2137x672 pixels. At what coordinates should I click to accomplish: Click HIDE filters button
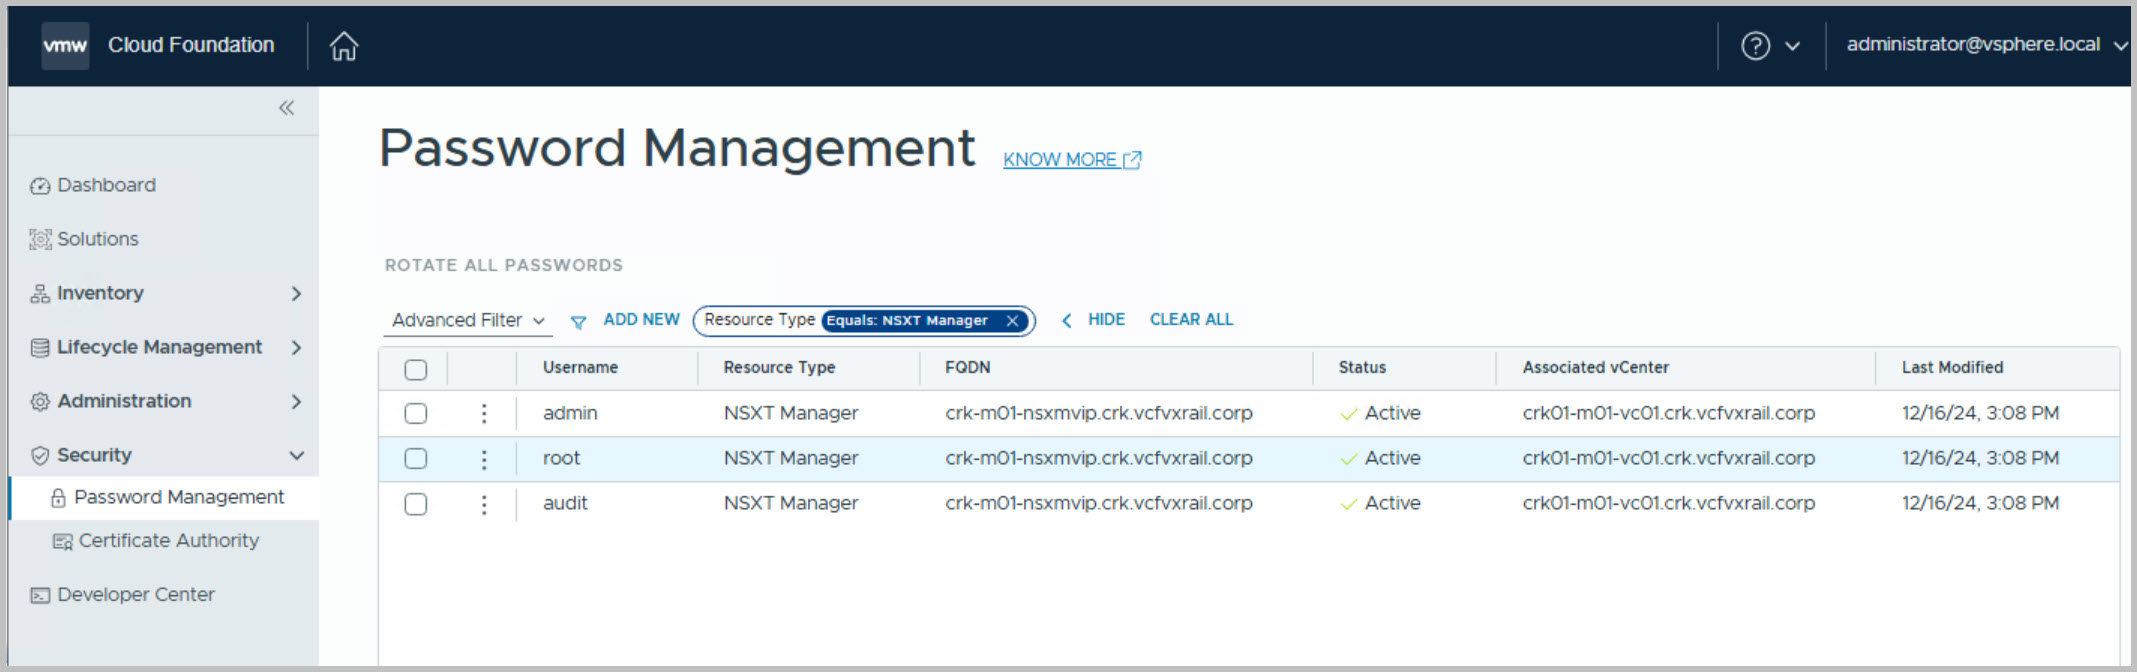click(x=1106, y=320)
